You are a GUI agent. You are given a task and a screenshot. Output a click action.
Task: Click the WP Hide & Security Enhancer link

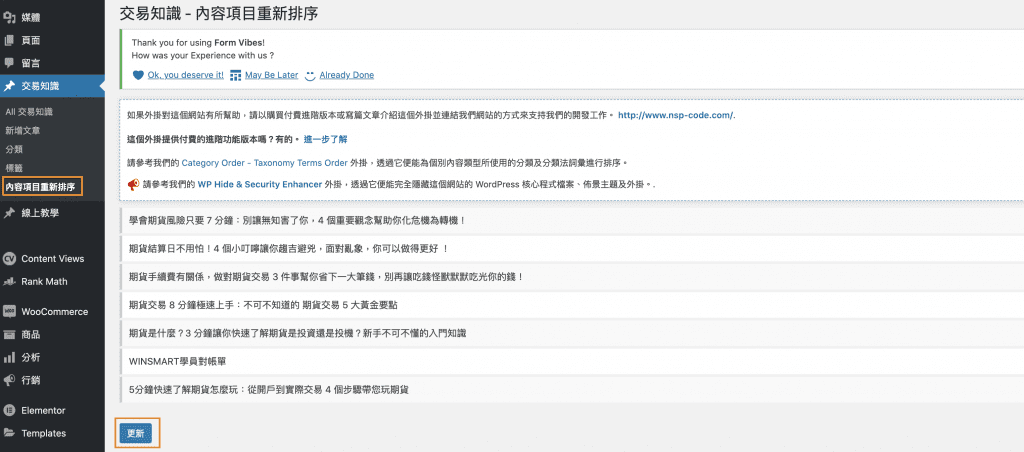pyautogui.click(x=258, y=185)
